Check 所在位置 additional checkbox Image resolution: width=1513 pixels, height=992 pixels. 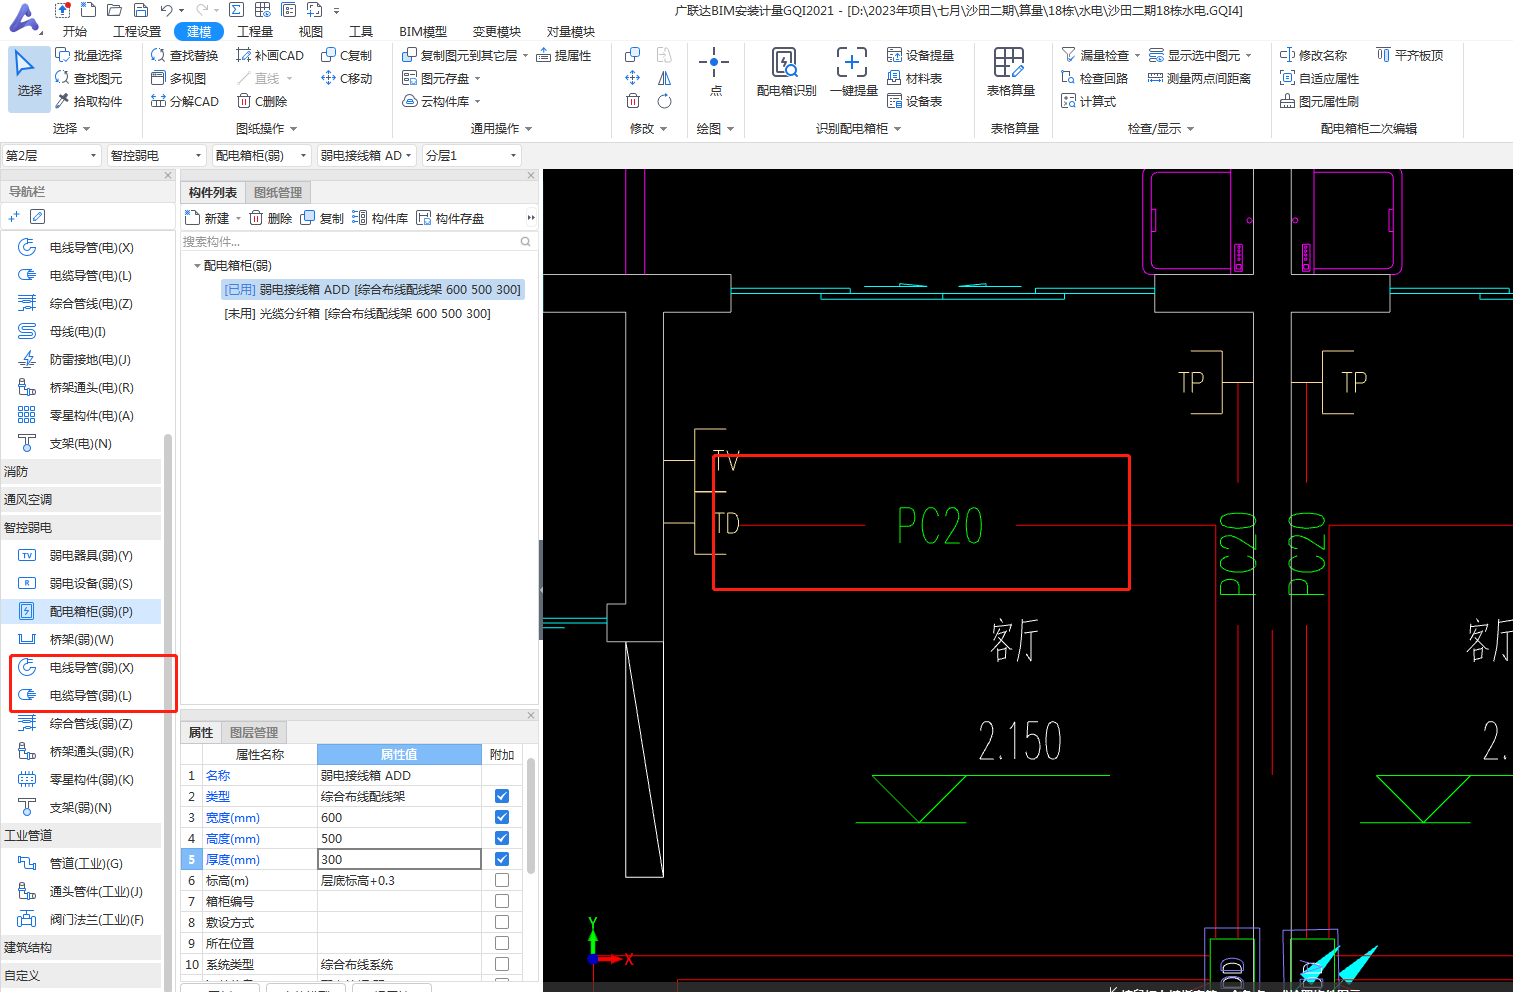502,943
